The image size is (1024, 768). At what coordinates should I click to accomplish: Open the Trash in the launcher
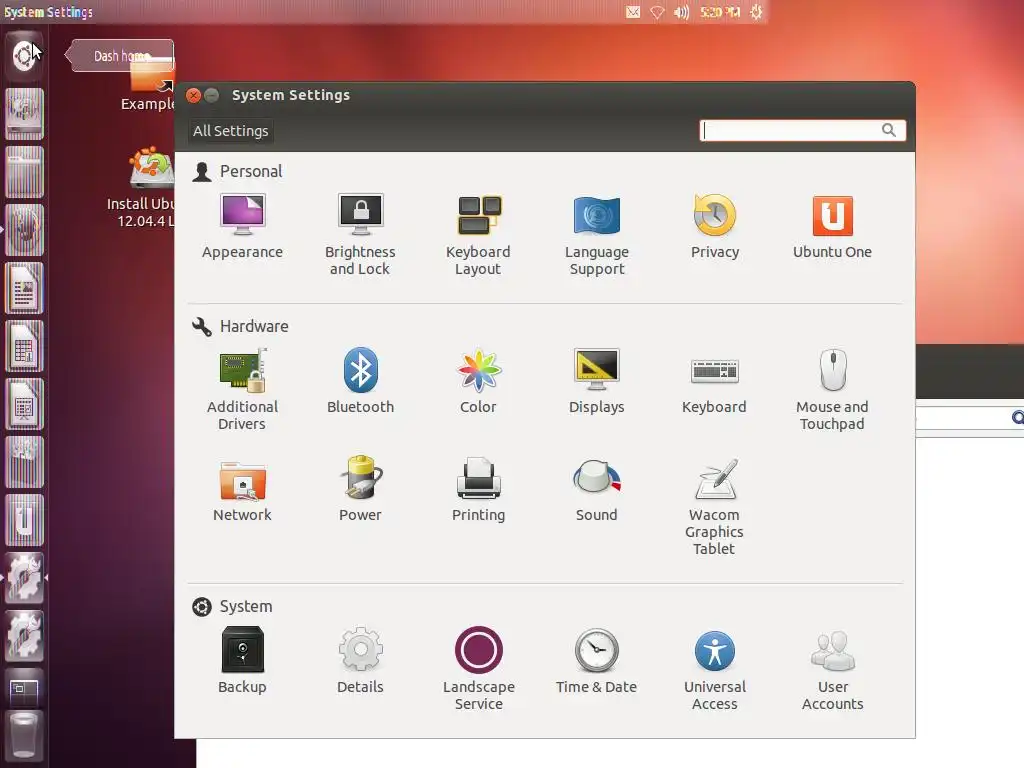click(24, 737)
